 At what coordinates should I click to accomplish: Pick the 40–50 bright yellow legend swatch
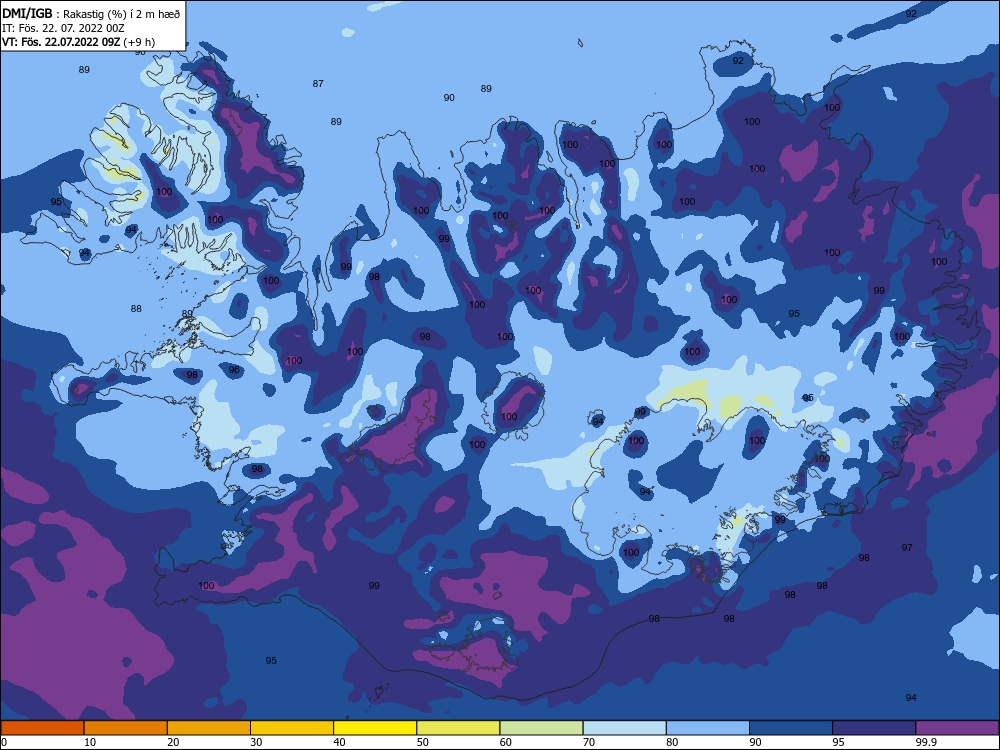click(x=375, y=728)
